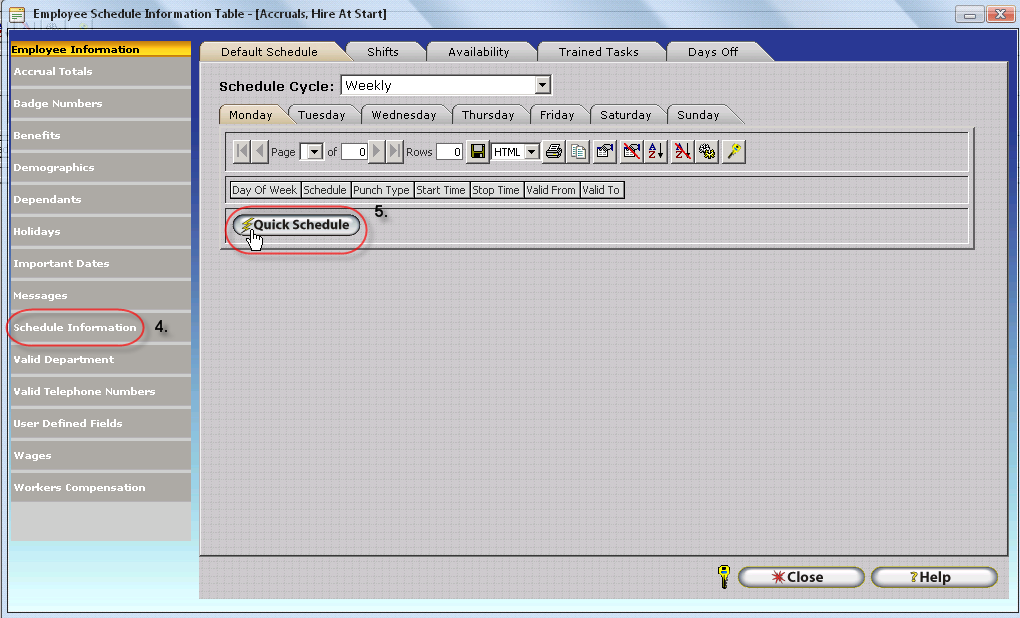The image size is (1020, 618).
Task: Click the copy pages icon in the toolbar
Action: point(578,152)
